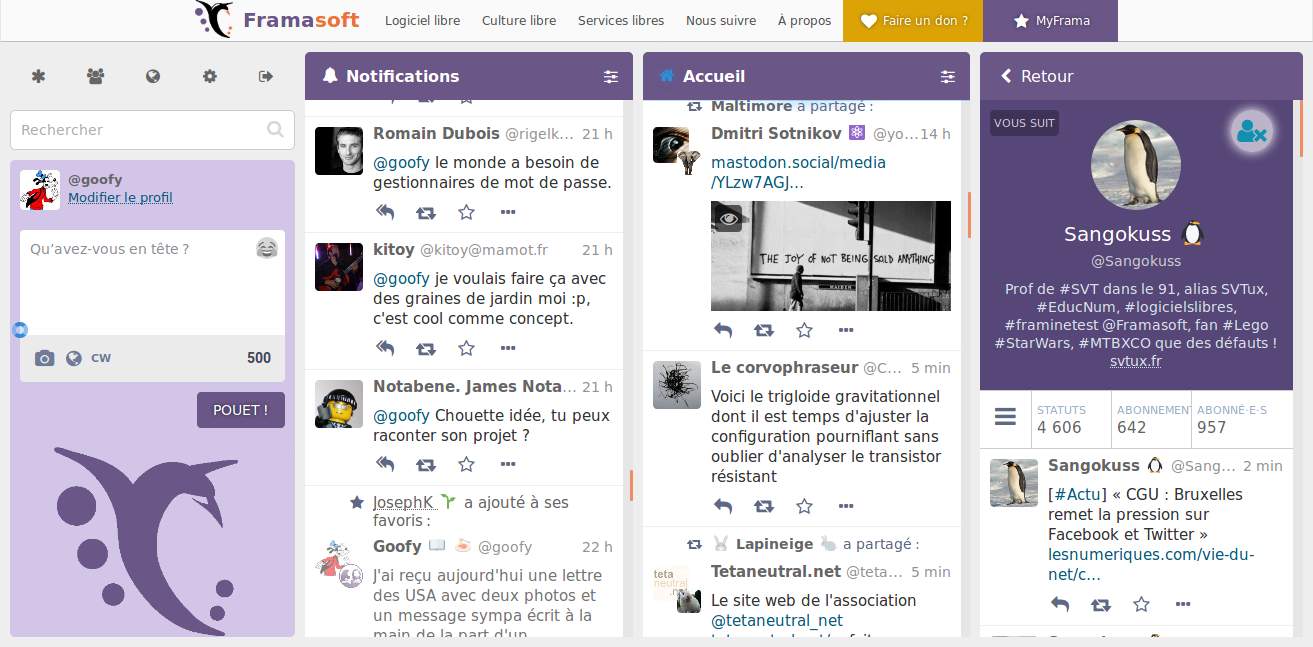Open the svtux.fr link

click(1136, 361)
